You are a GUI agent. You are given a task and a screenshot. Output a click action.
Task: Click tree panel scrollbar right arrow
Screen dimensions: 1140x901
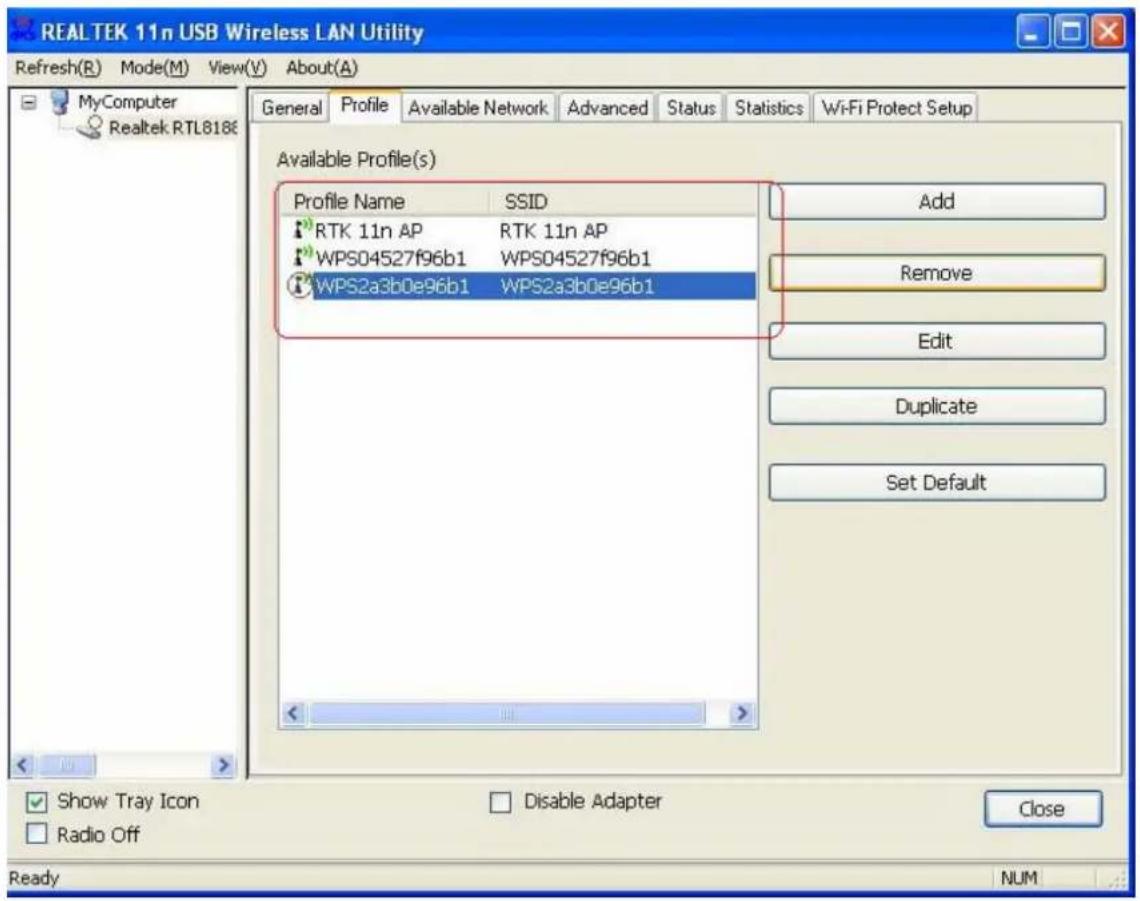point(223,765)
